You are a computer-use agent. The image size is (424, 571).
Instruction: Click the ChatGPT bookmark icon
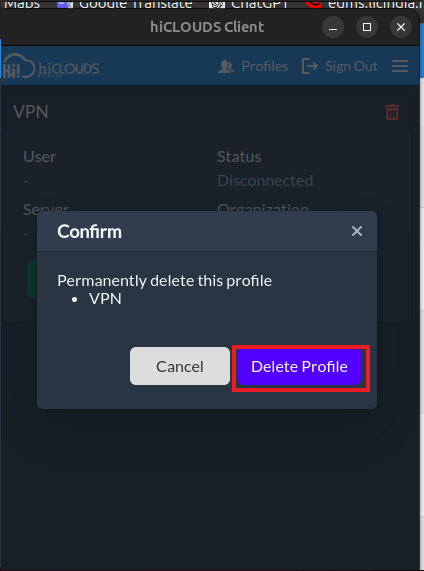tap(216, 4)
